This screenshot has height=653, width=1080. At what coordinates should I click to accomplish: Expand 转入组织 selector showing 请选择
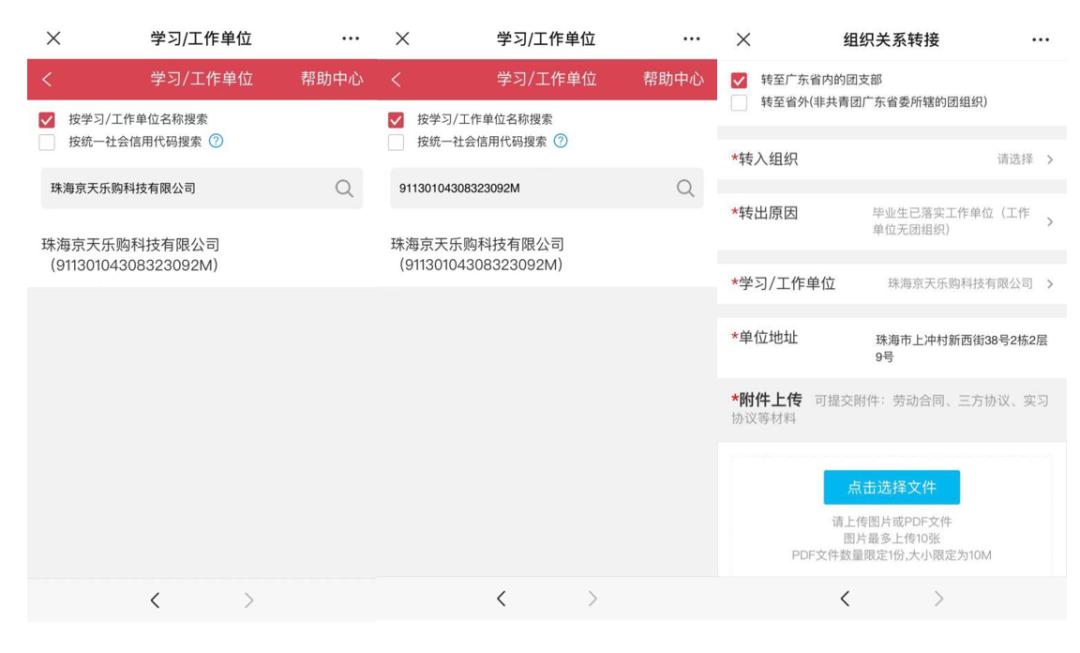(x=1048, y=160)
